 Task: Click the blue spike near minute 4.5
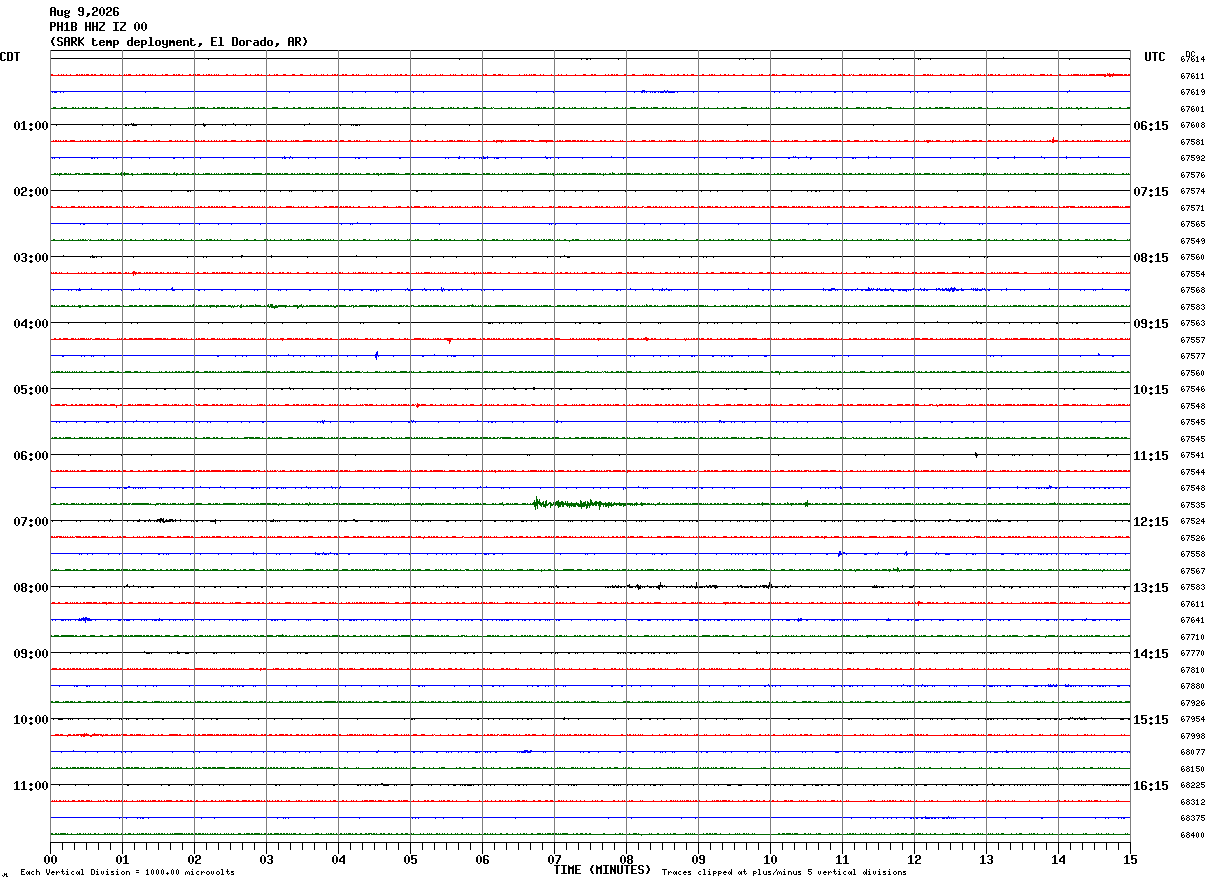[x=376, y=355]
